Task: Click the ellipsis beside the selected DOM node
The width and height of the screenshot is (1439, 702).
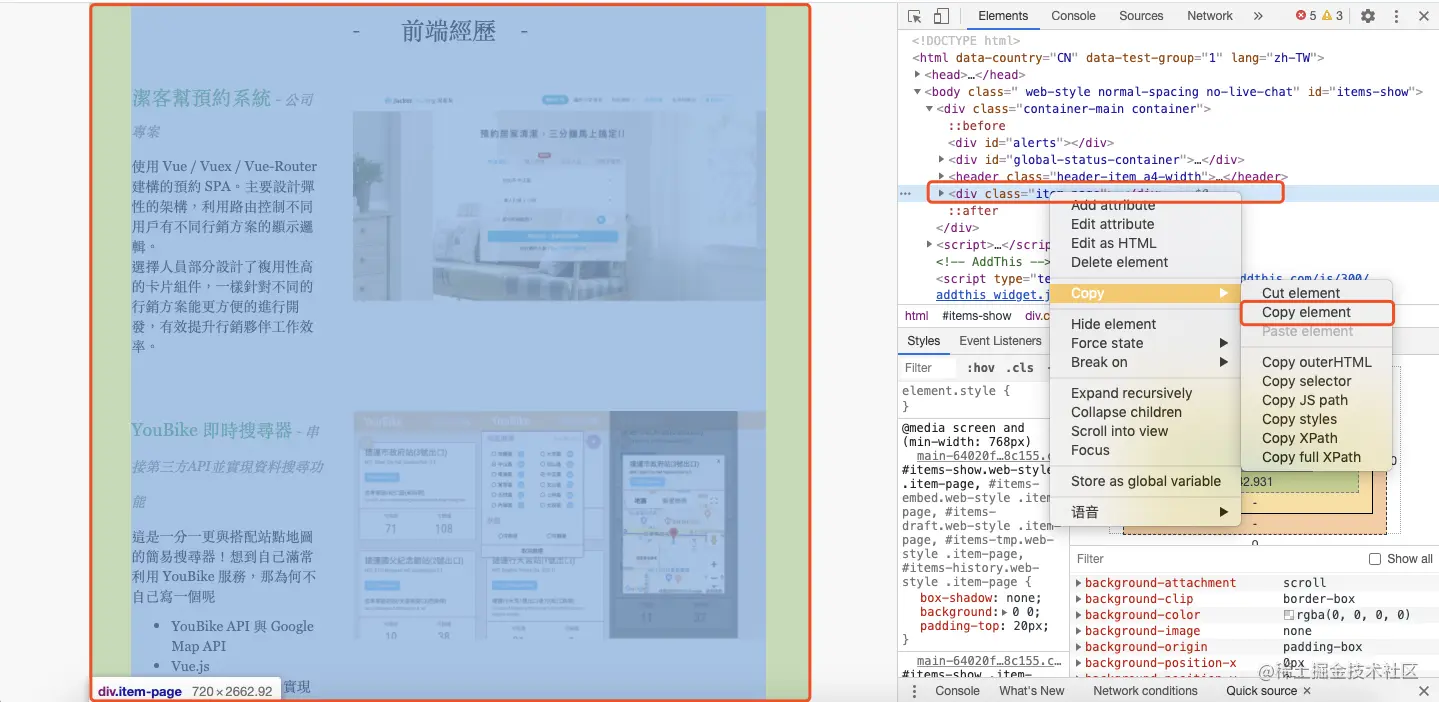Action: coord(906,194)
